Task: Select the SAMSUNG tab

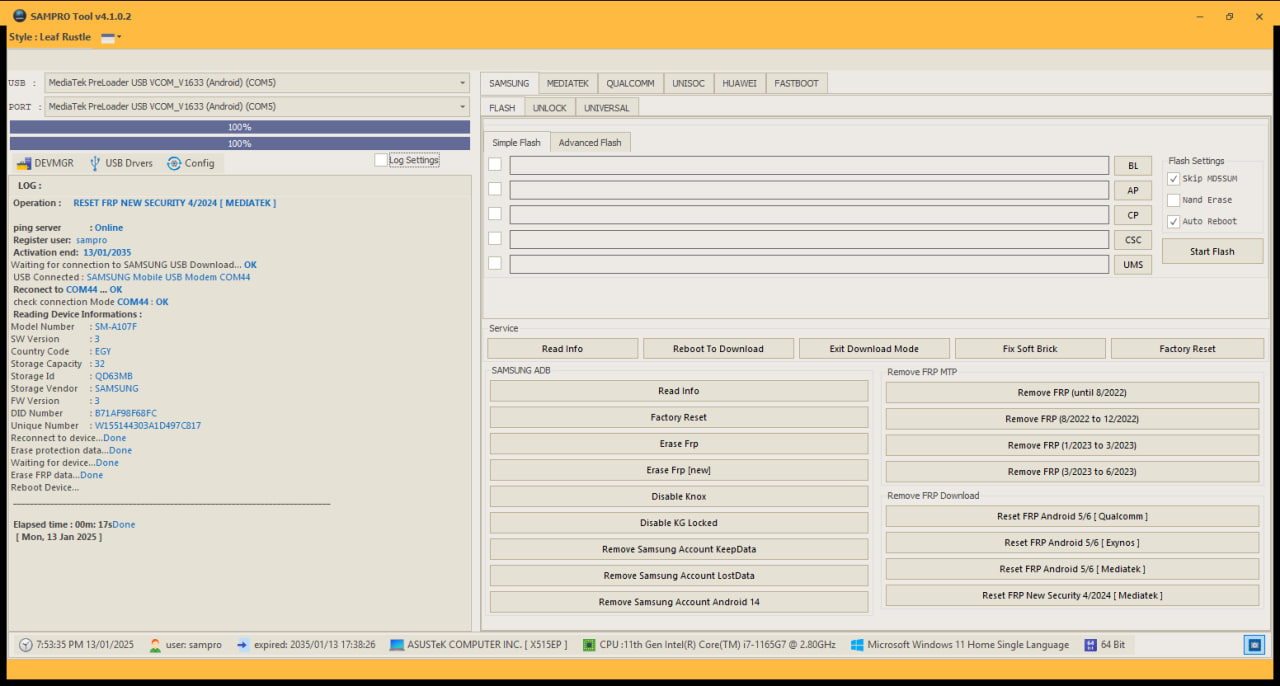Action: pyautogui.click(x=509, y=83)
